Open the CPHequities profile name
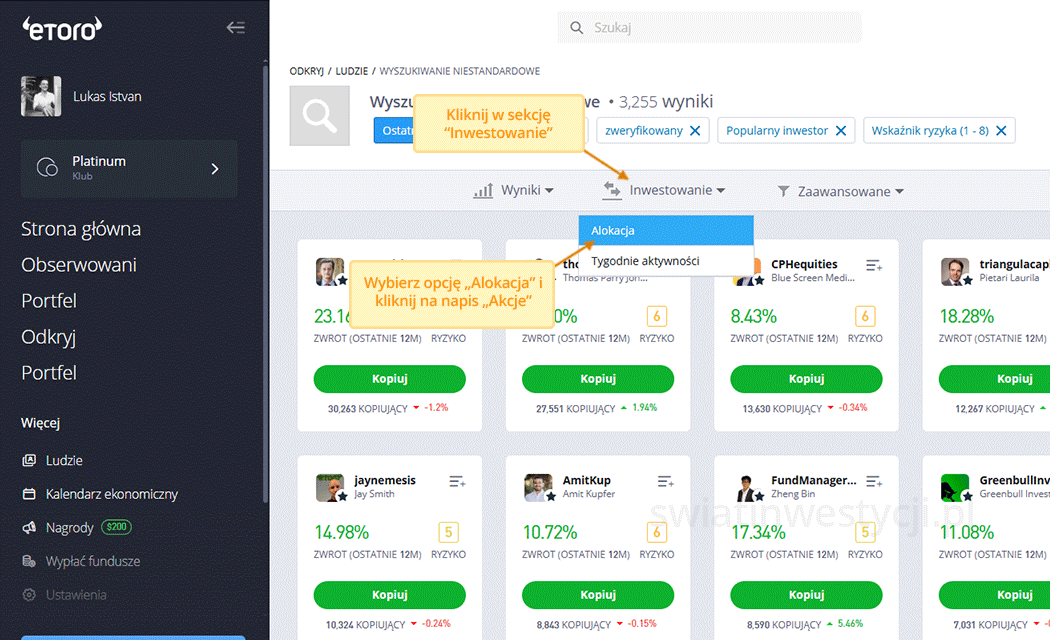The image size is (1050, 640). click(x=804, y=264)
